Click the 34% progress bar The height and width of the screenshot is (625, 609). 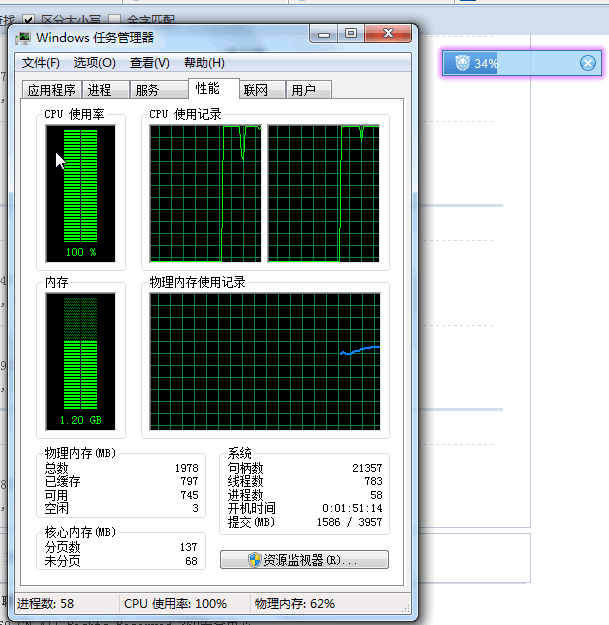pyautogui.click(x=522, y=63)
